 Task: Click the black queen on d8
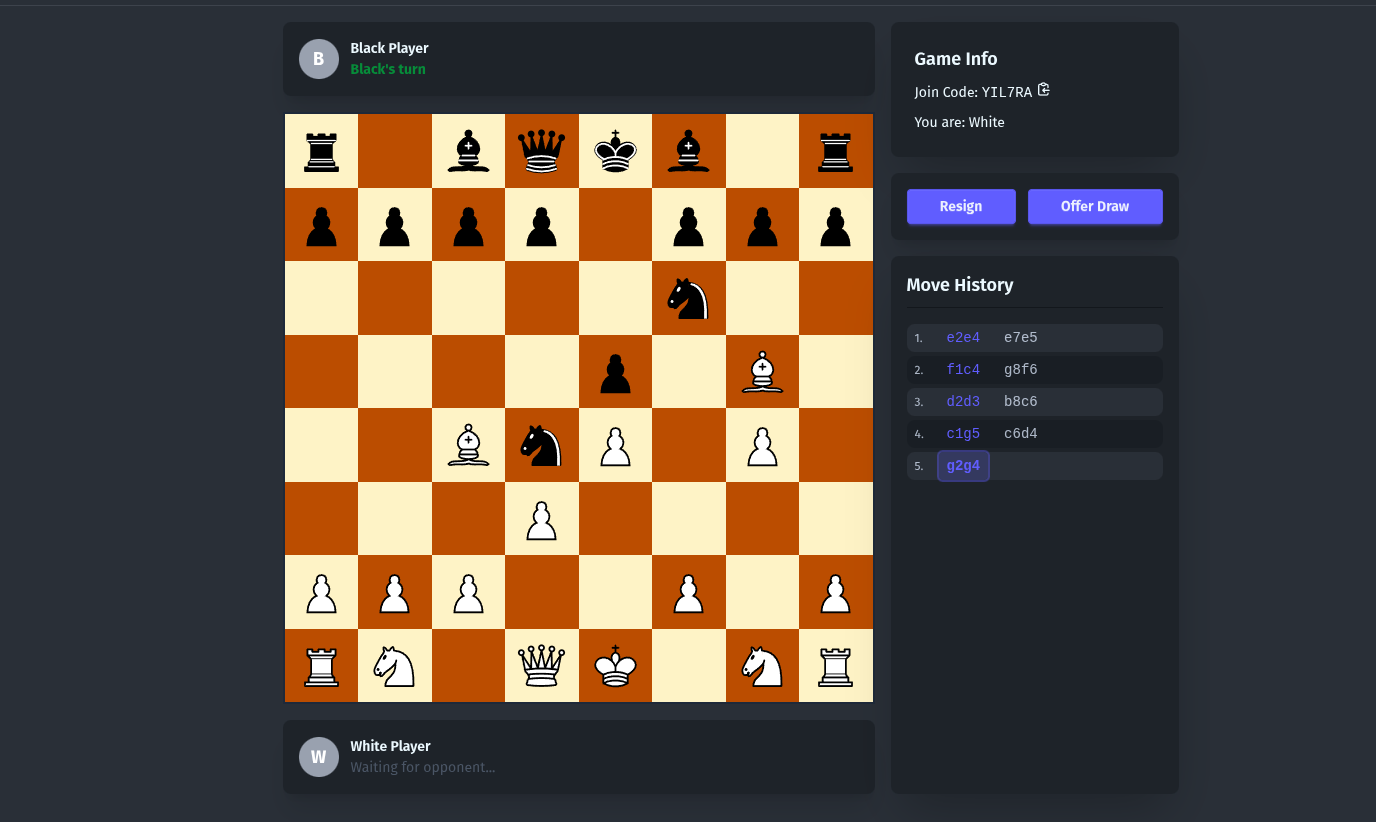[x=542, y=150]
